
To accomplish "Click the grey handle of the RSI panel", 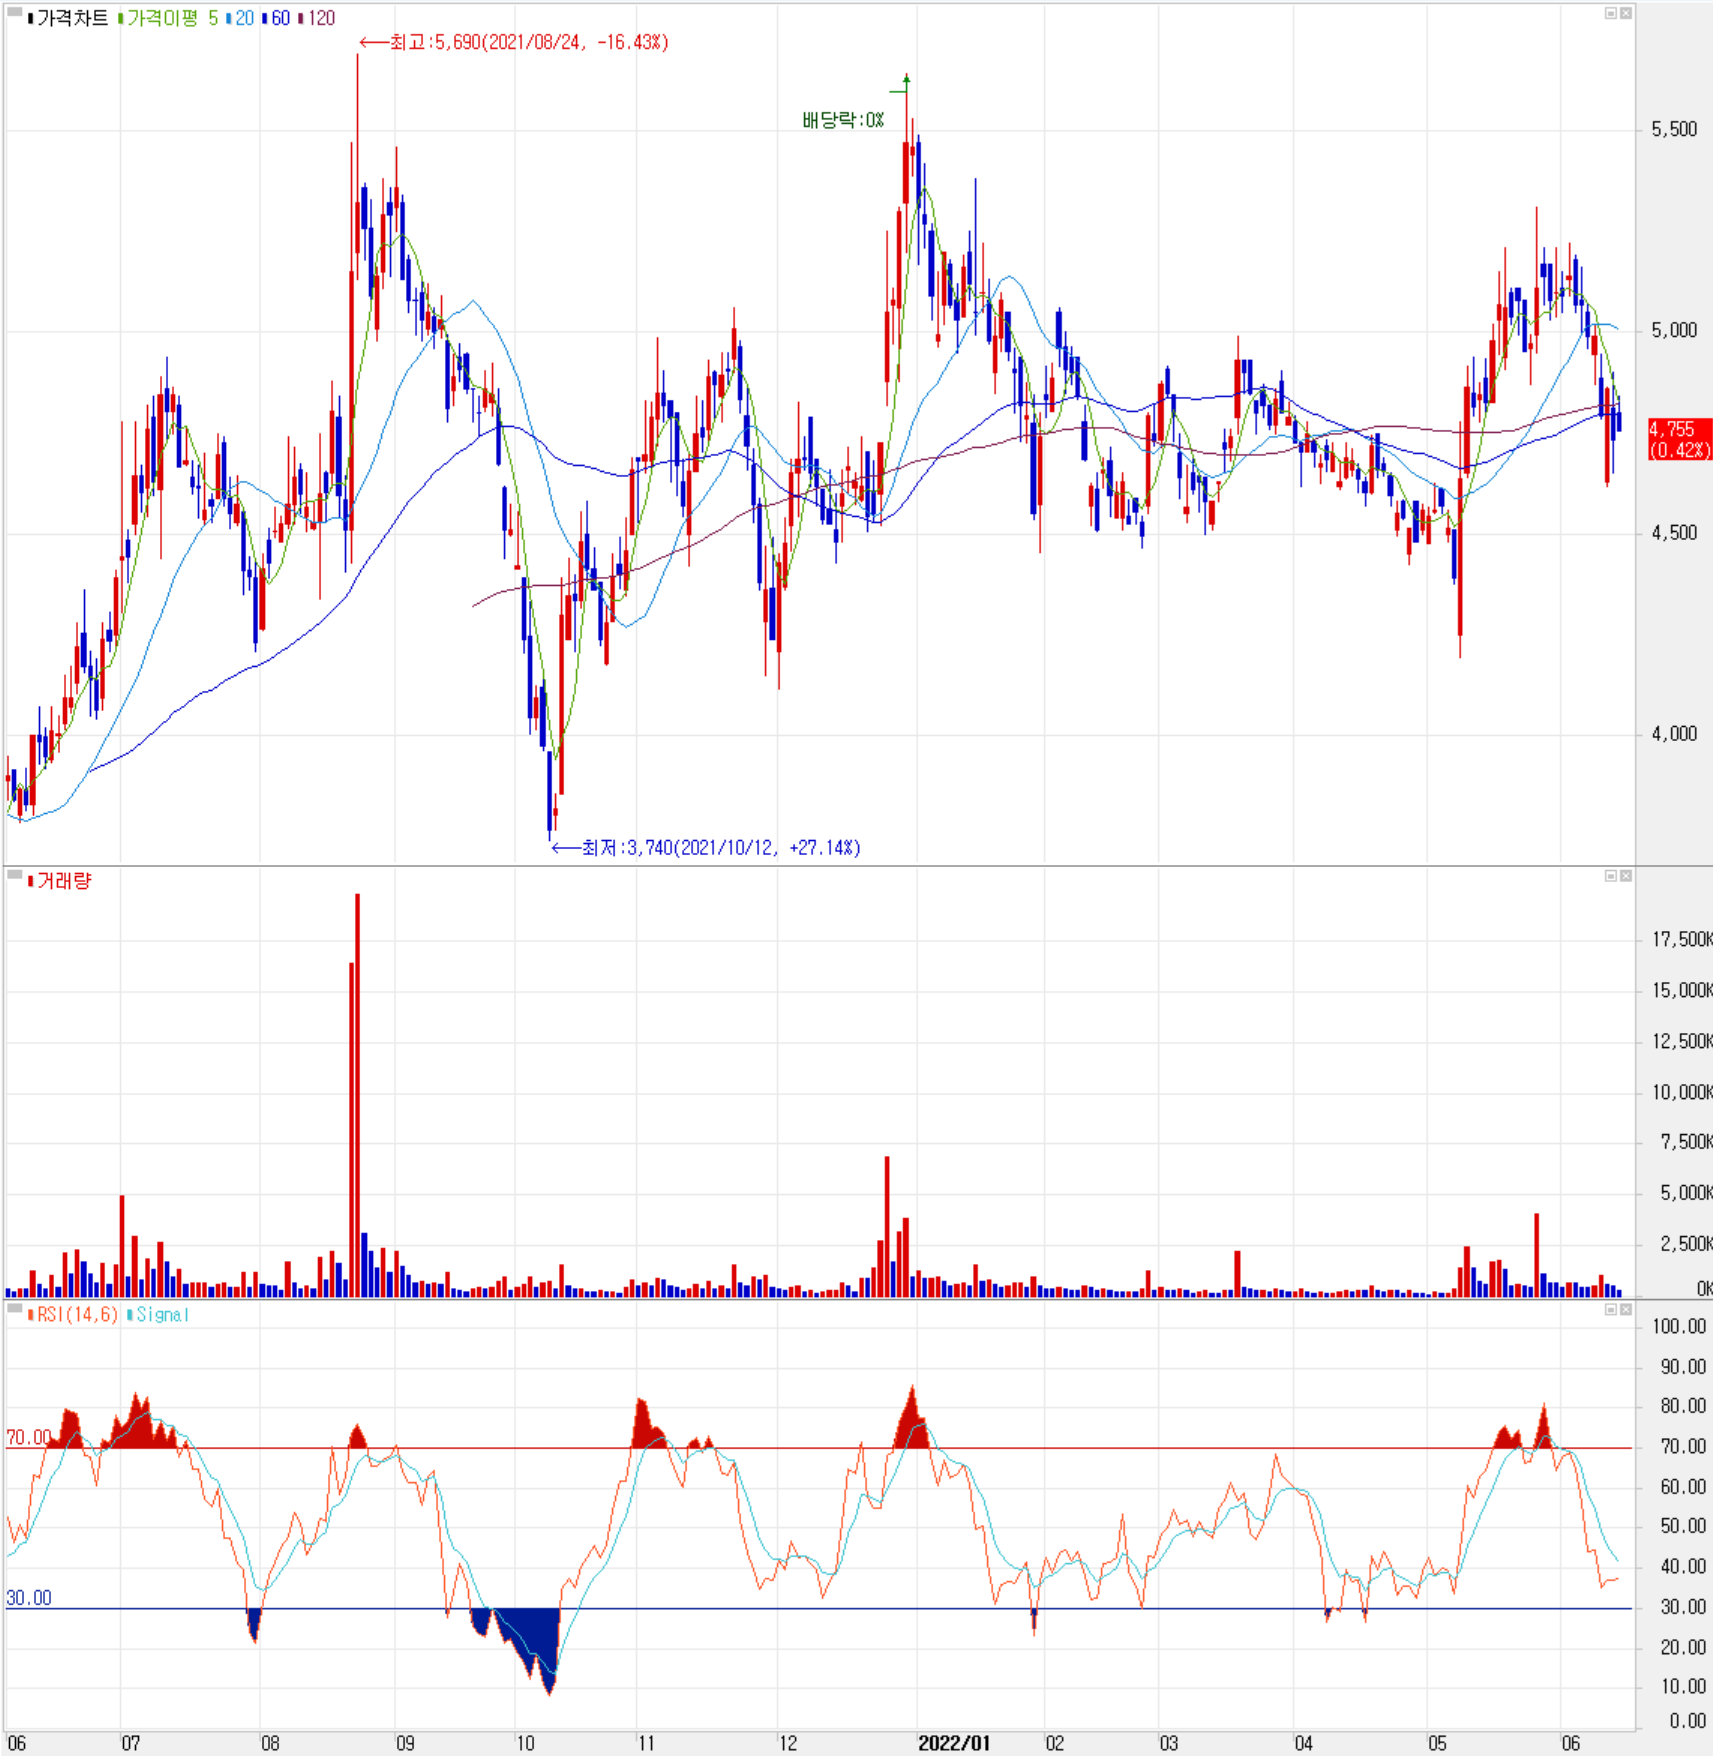I will click(15, 1308).
